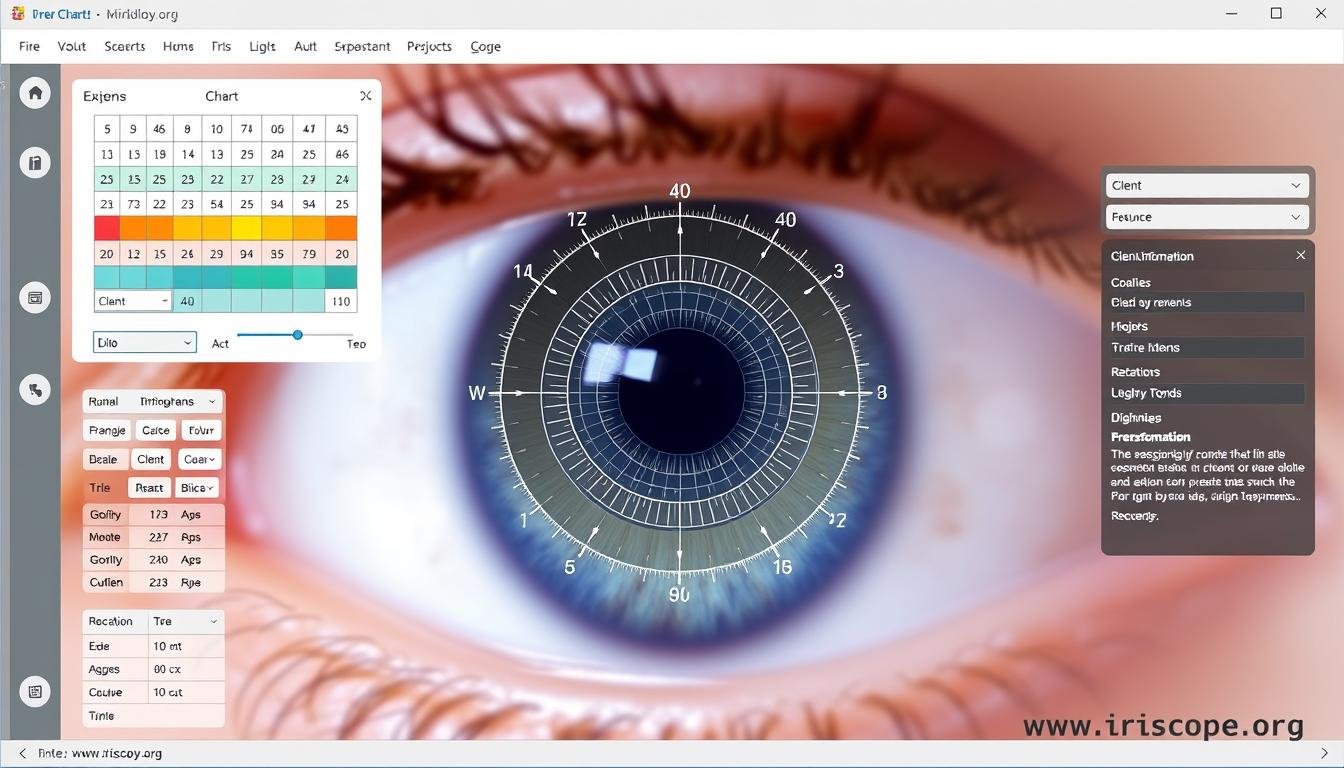The width and height of the screenshot is (1344, 768).
Task: Open the File menu
Action: click(x=28, y=46)
